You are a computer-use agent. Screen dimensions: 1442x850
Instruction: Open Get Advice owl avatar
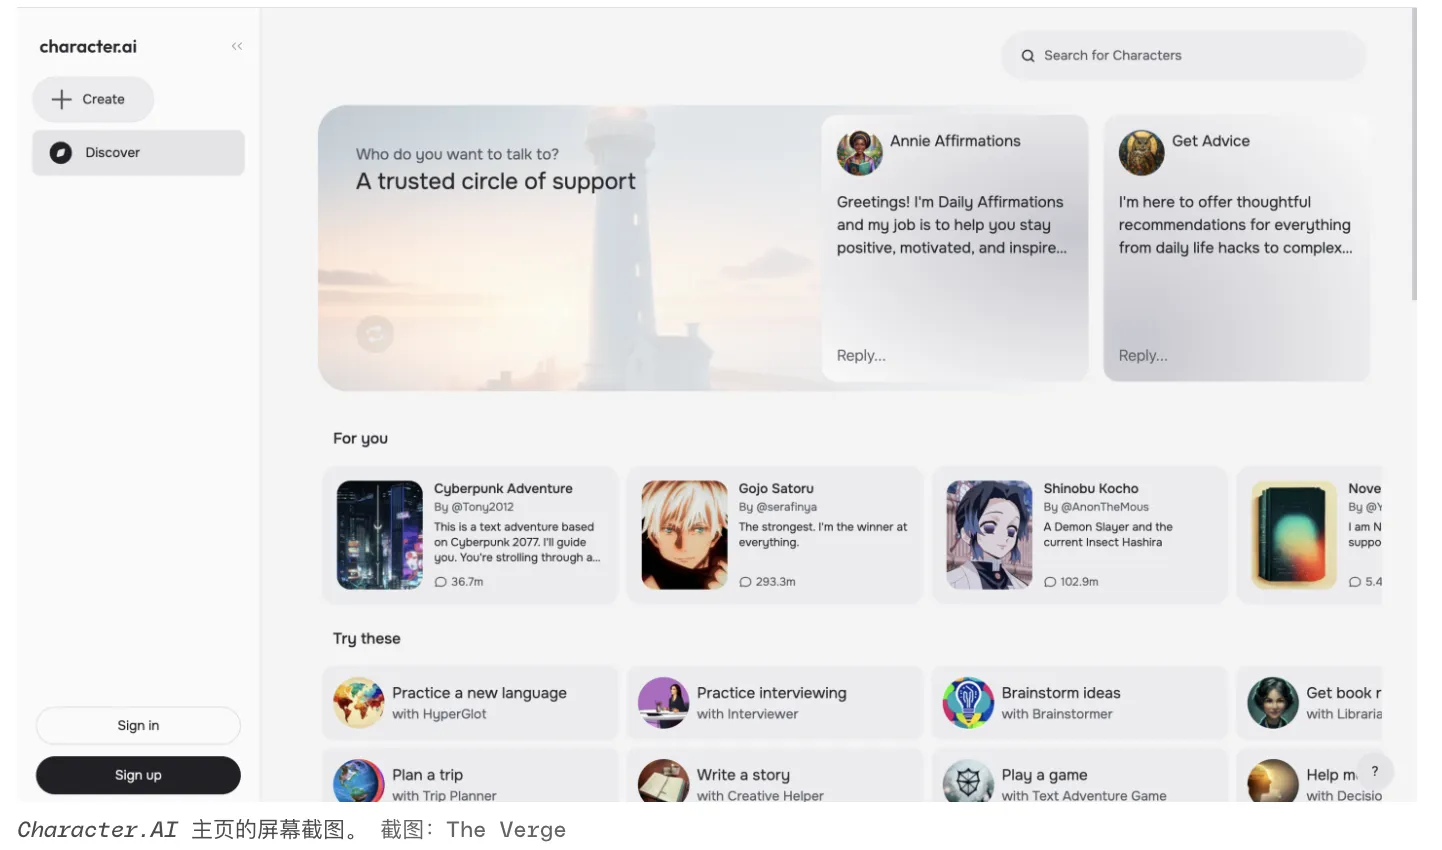click(x=1141, y=152)
